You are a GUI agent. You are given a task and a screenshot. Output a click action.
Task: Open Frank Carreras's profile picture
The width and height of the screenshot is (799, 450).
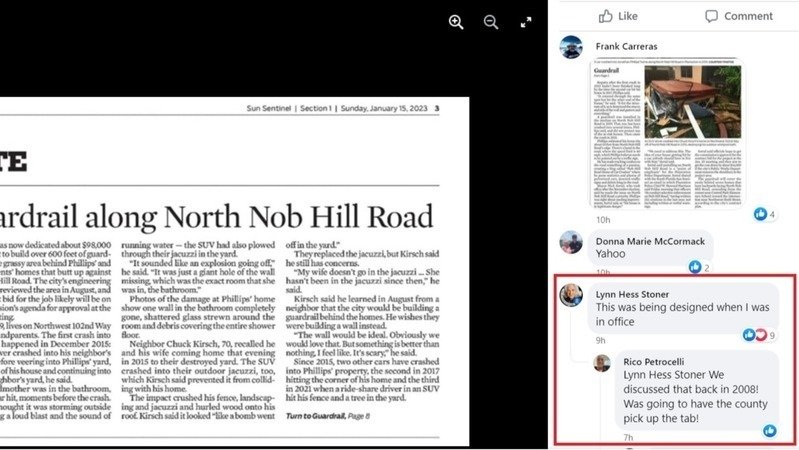tap(571, 47)
